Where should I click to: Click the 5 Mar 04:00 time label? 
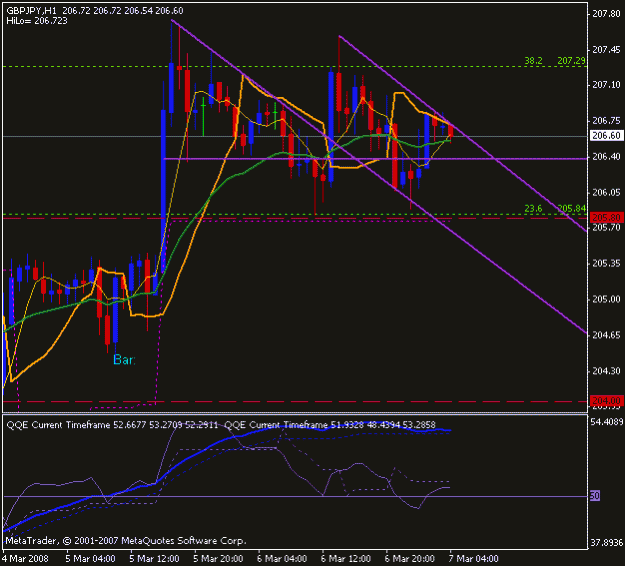coord(90,558)
